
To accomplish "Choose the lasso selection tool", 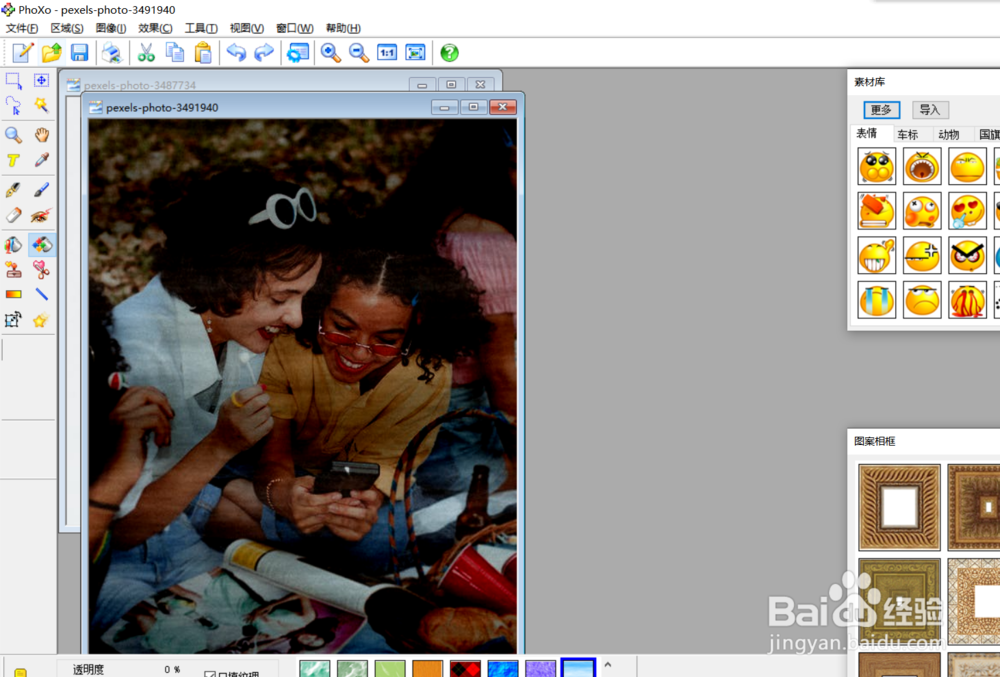I will tap(13, 105).
